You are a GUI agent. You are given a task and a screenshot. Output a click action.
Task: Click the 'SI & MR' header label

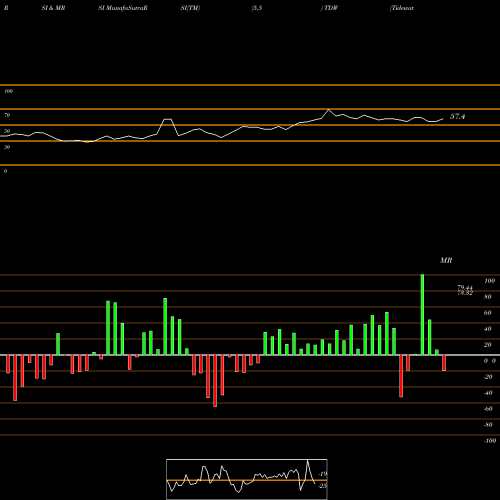pos(53,8)
